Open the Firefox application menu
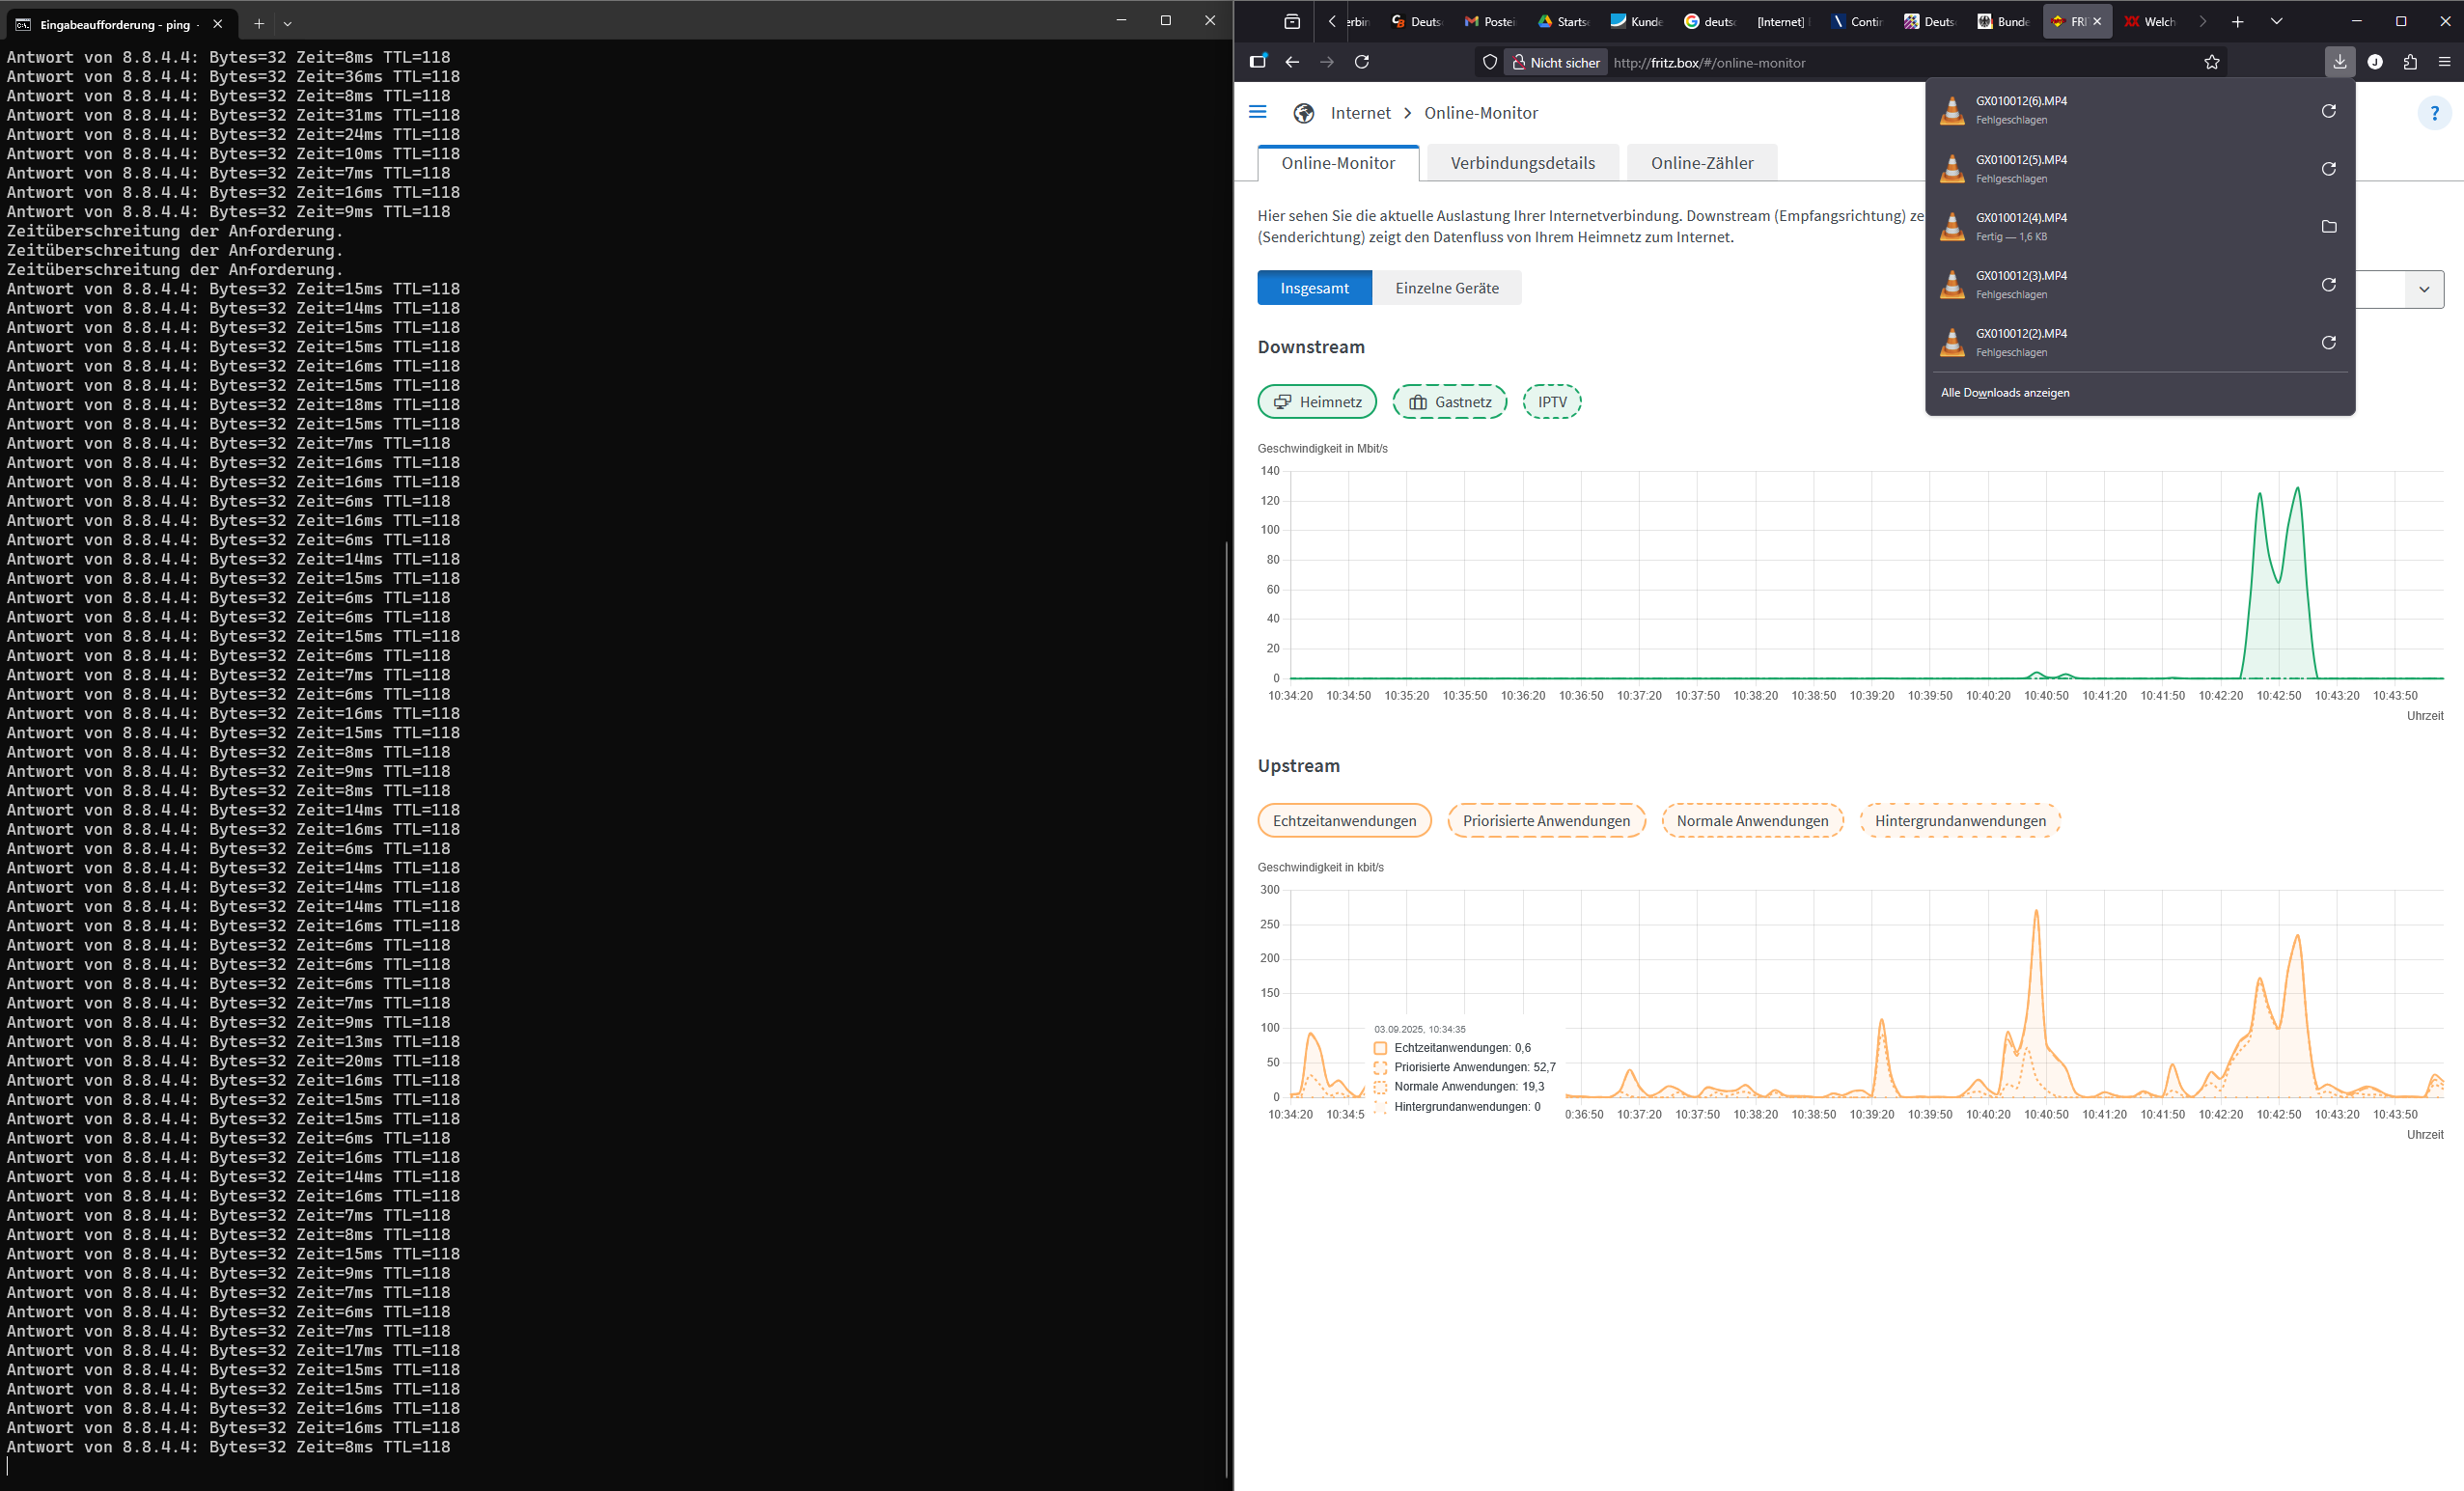2464x1491 pixels. (2444, 62)
